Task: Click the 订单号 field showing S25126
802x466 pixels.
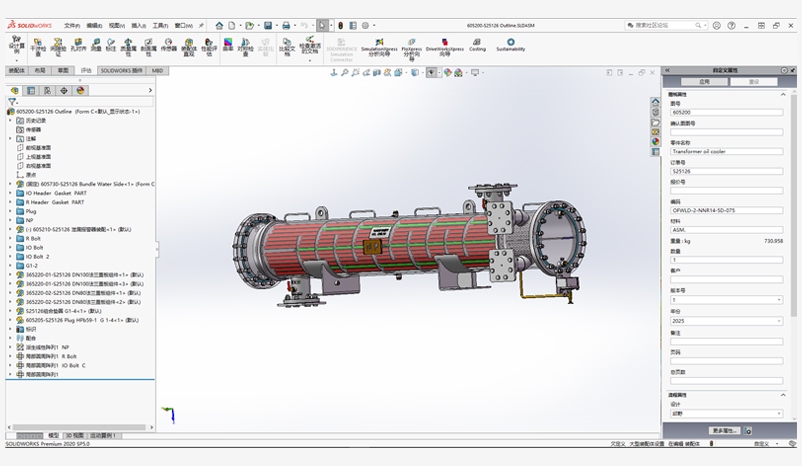Action: pos(727,171)
